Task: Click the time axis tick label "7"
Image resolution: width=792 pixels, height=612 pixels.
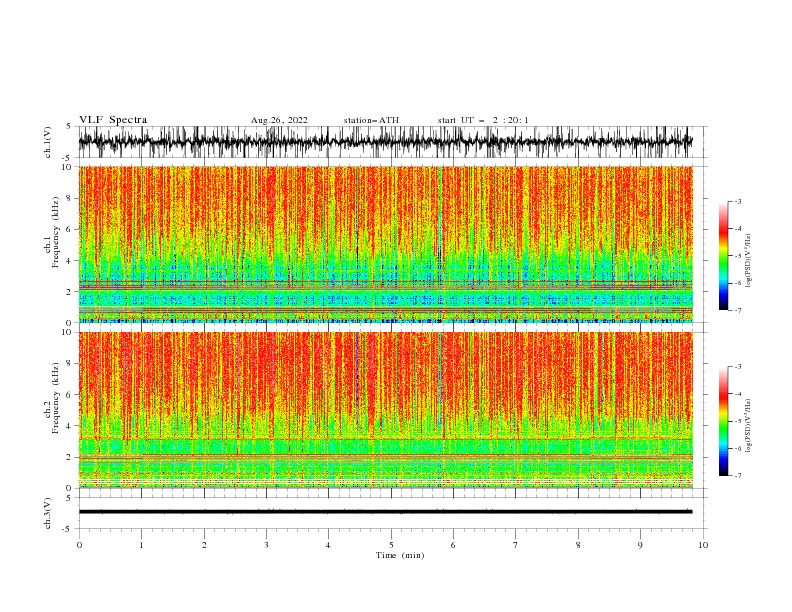Action: (516, 545)
